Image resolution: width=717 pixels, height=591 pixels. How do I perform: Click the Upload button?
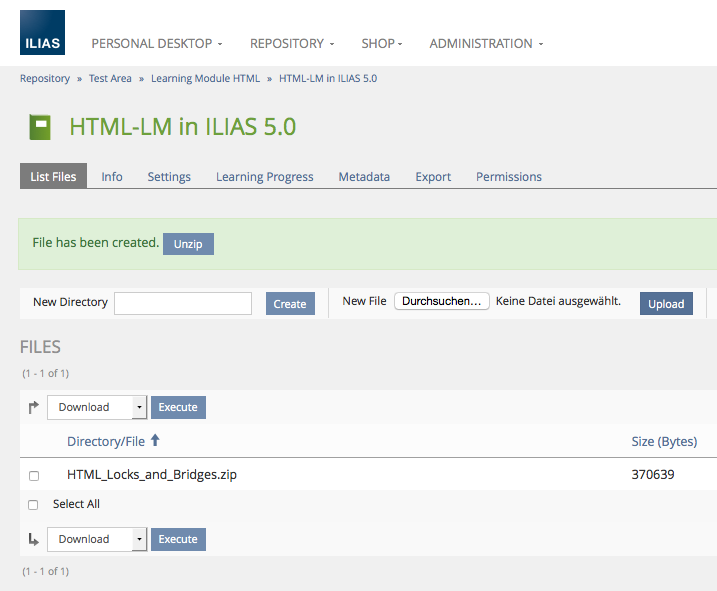click(666, 304)
